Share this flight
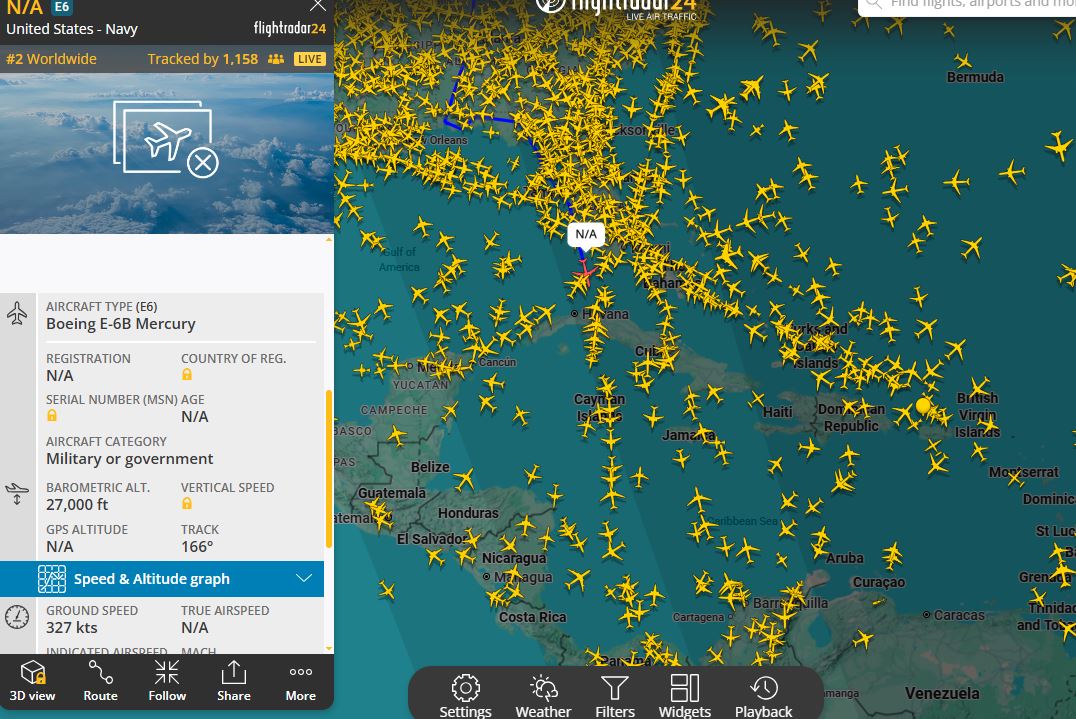This screenshot has height=719, width=1076. click(233, 680)
